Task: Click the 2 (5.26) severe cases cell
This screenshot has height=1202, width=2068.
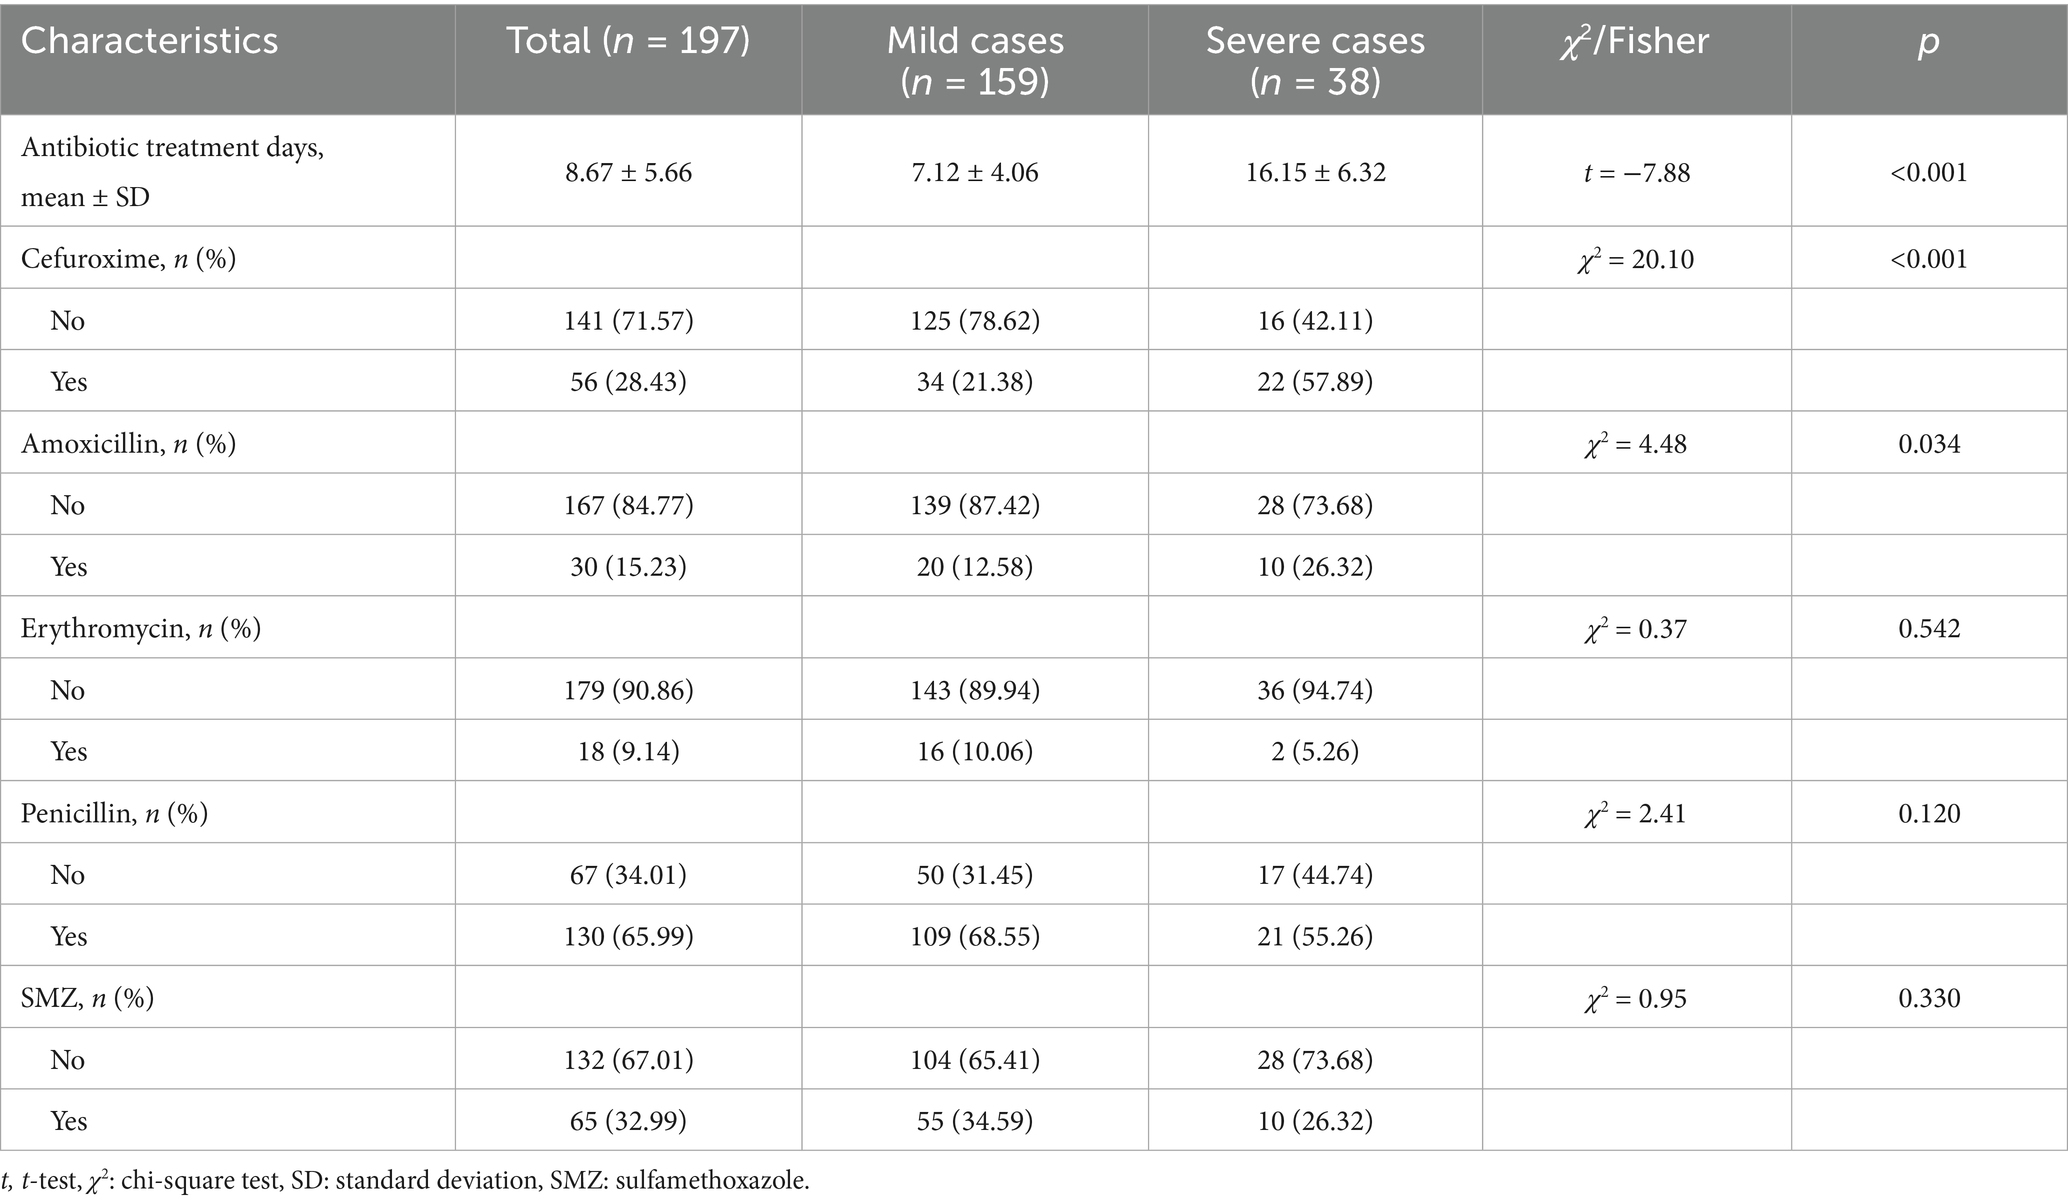Action: coord(1315,751)
